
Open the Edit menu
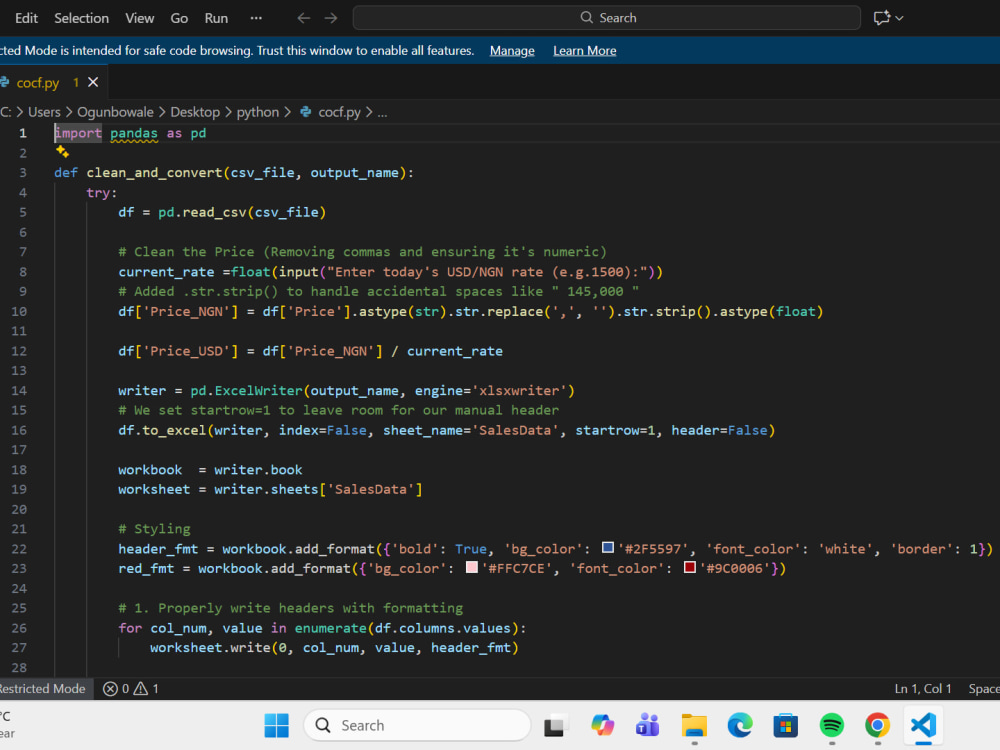(x=26, y=18)
